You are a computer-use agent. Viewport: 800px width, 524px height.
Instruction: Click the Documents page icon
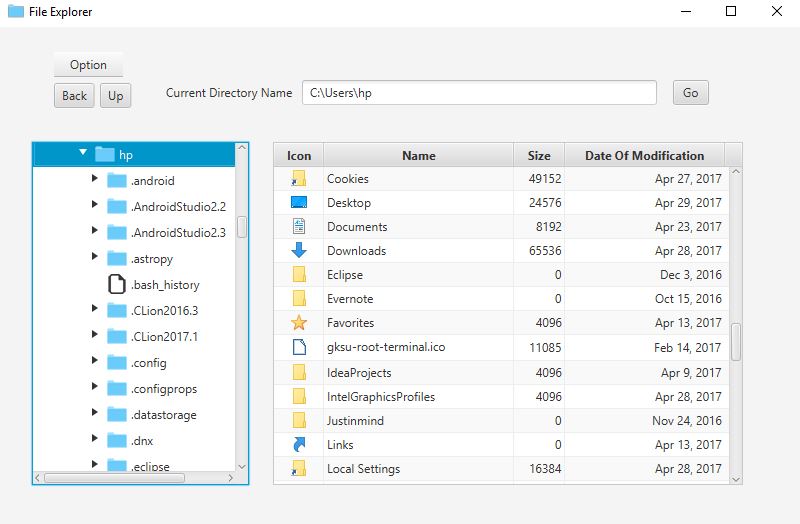[x=299, y=226]
